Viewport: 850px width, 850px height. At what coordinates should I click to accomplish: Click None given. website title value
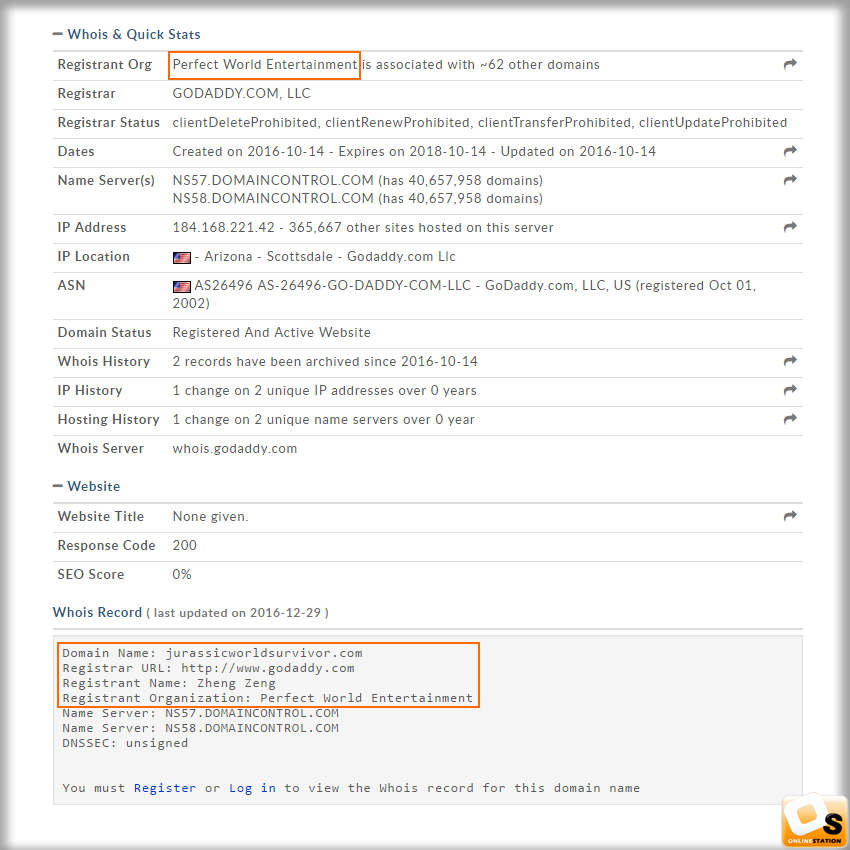[210, 517]
